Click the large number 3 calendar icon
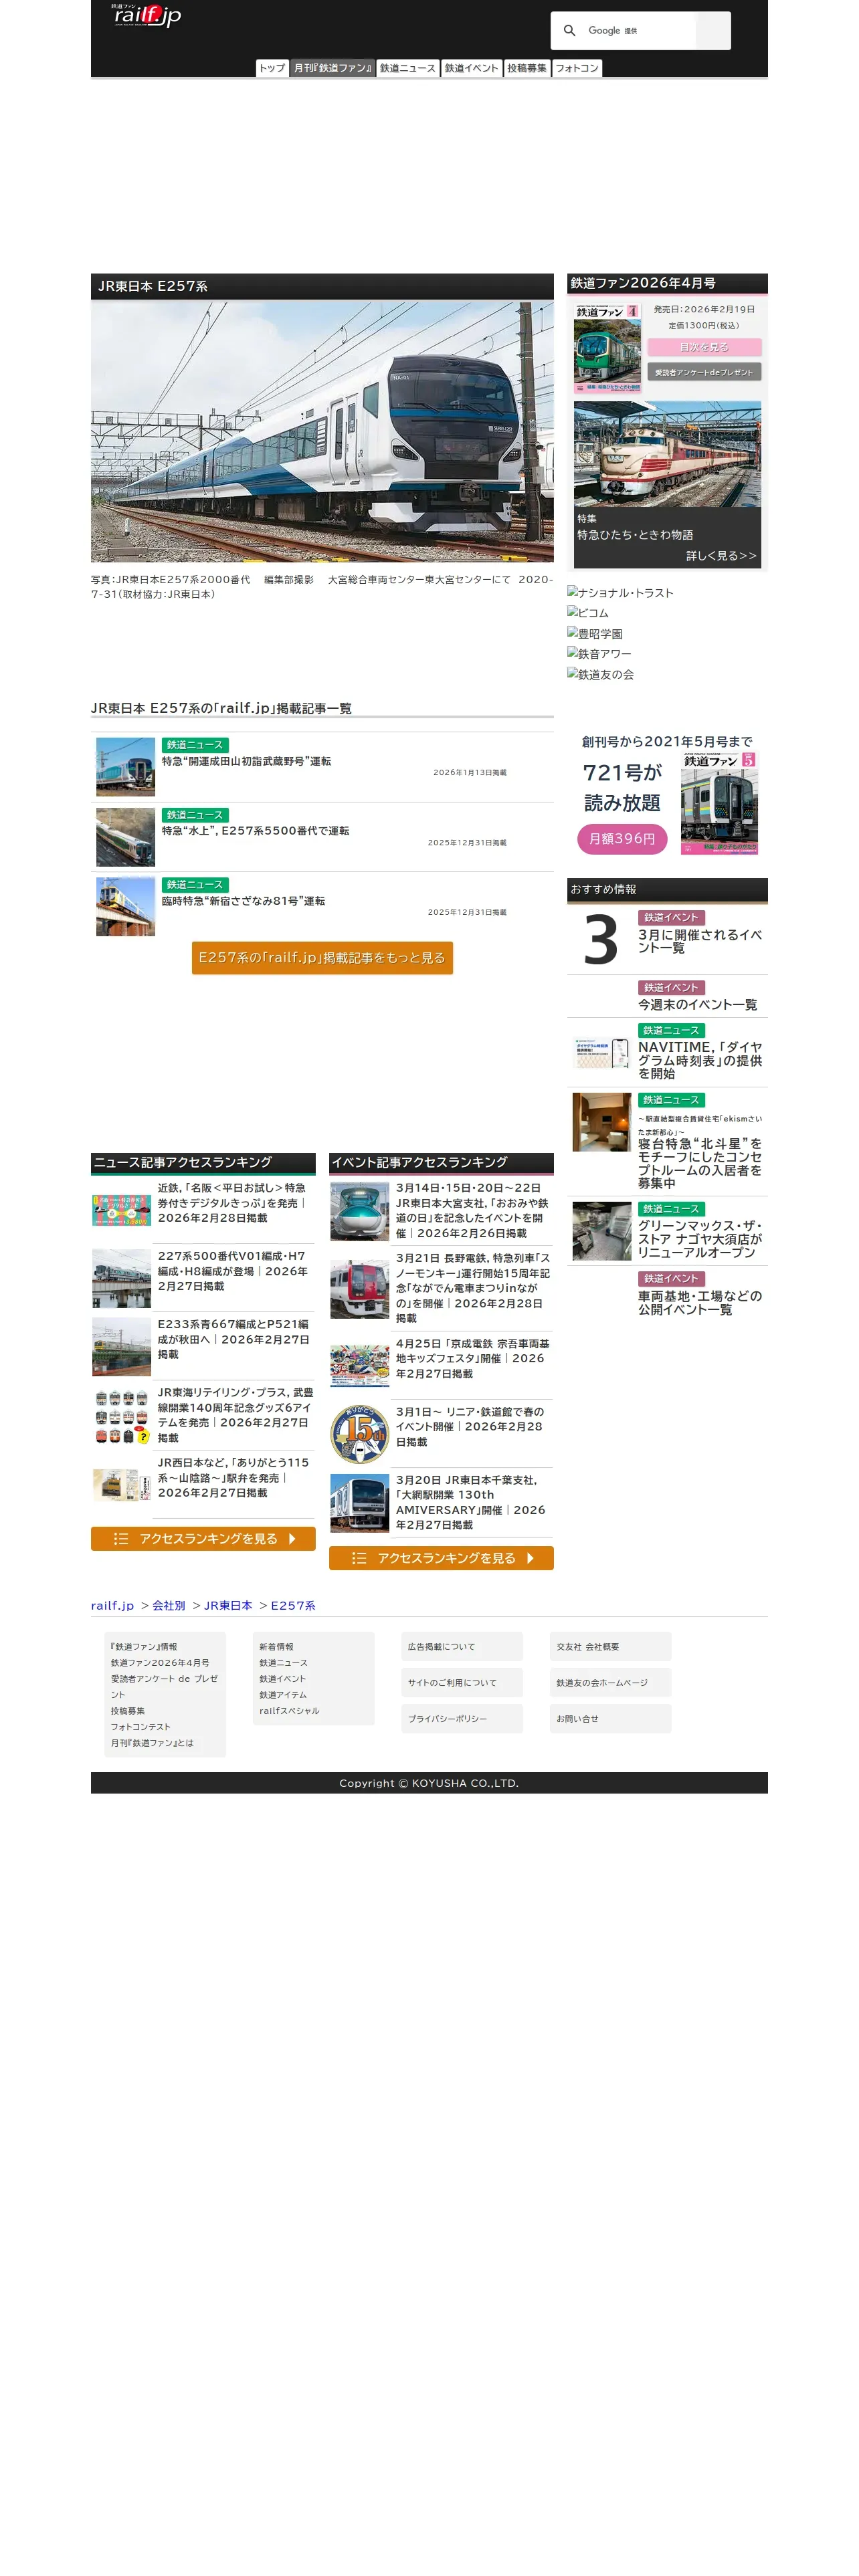Image resolution: width=859 pixels, height=2576 pixels. pyautogui.click(x=601, y=940)
